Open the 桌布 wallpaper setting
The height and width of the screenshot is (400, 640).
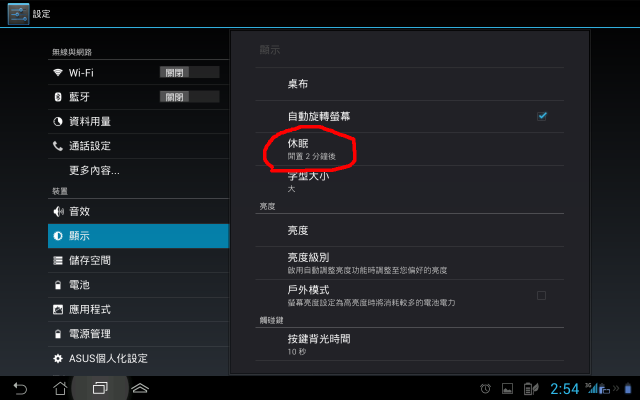point(409,84)
